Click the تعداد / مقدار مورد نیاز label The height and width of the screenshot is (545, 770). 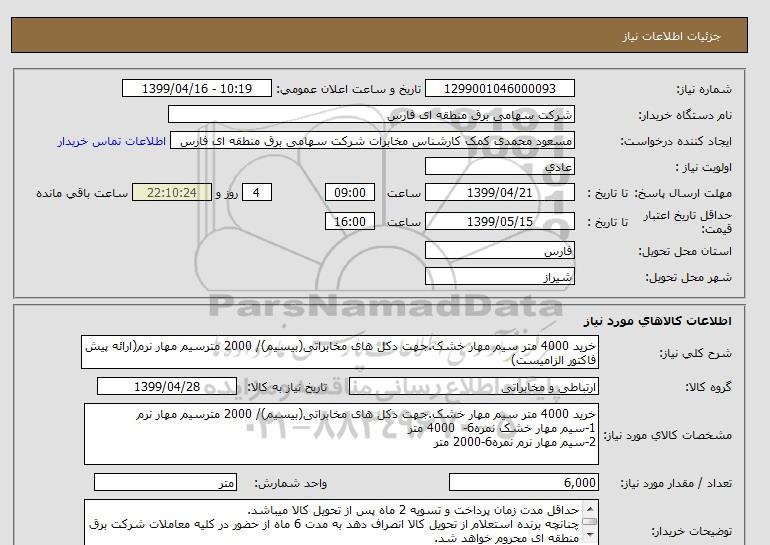point(676,484)
